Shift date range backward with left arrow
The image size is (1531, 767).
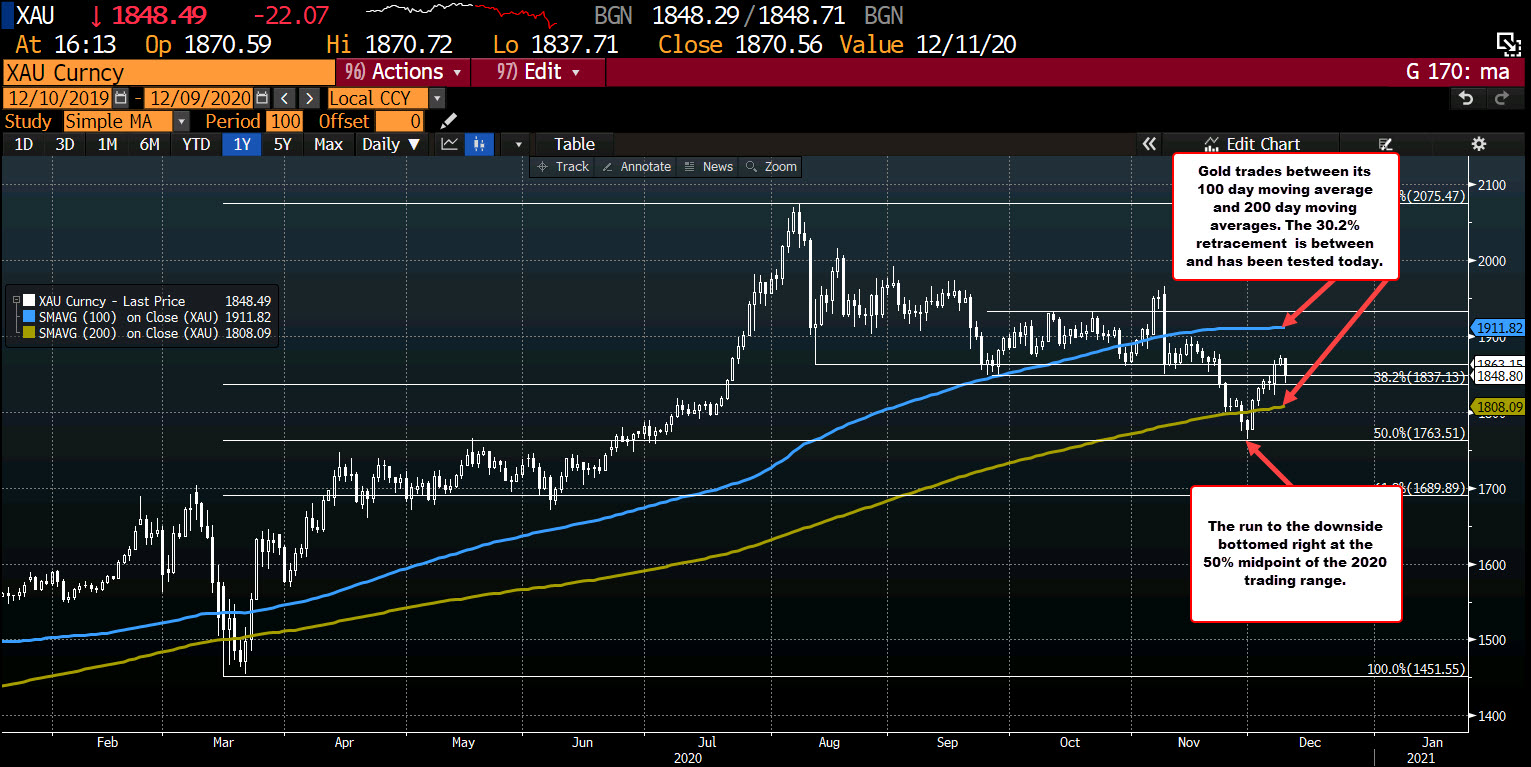click(x=285, y=98)
